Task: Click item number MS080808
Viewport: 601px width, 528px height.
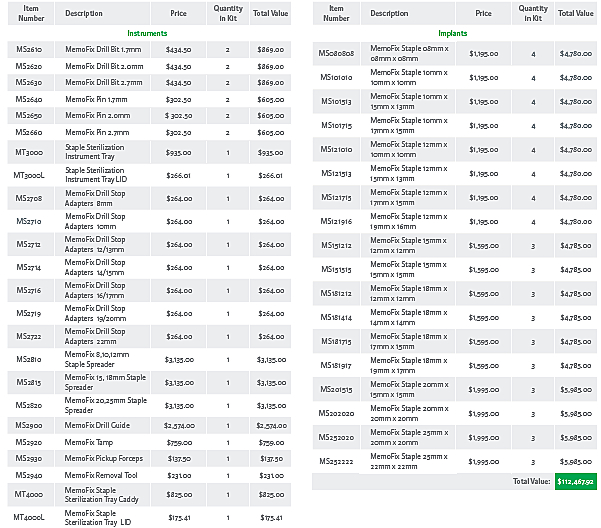Action: point(336,53)
